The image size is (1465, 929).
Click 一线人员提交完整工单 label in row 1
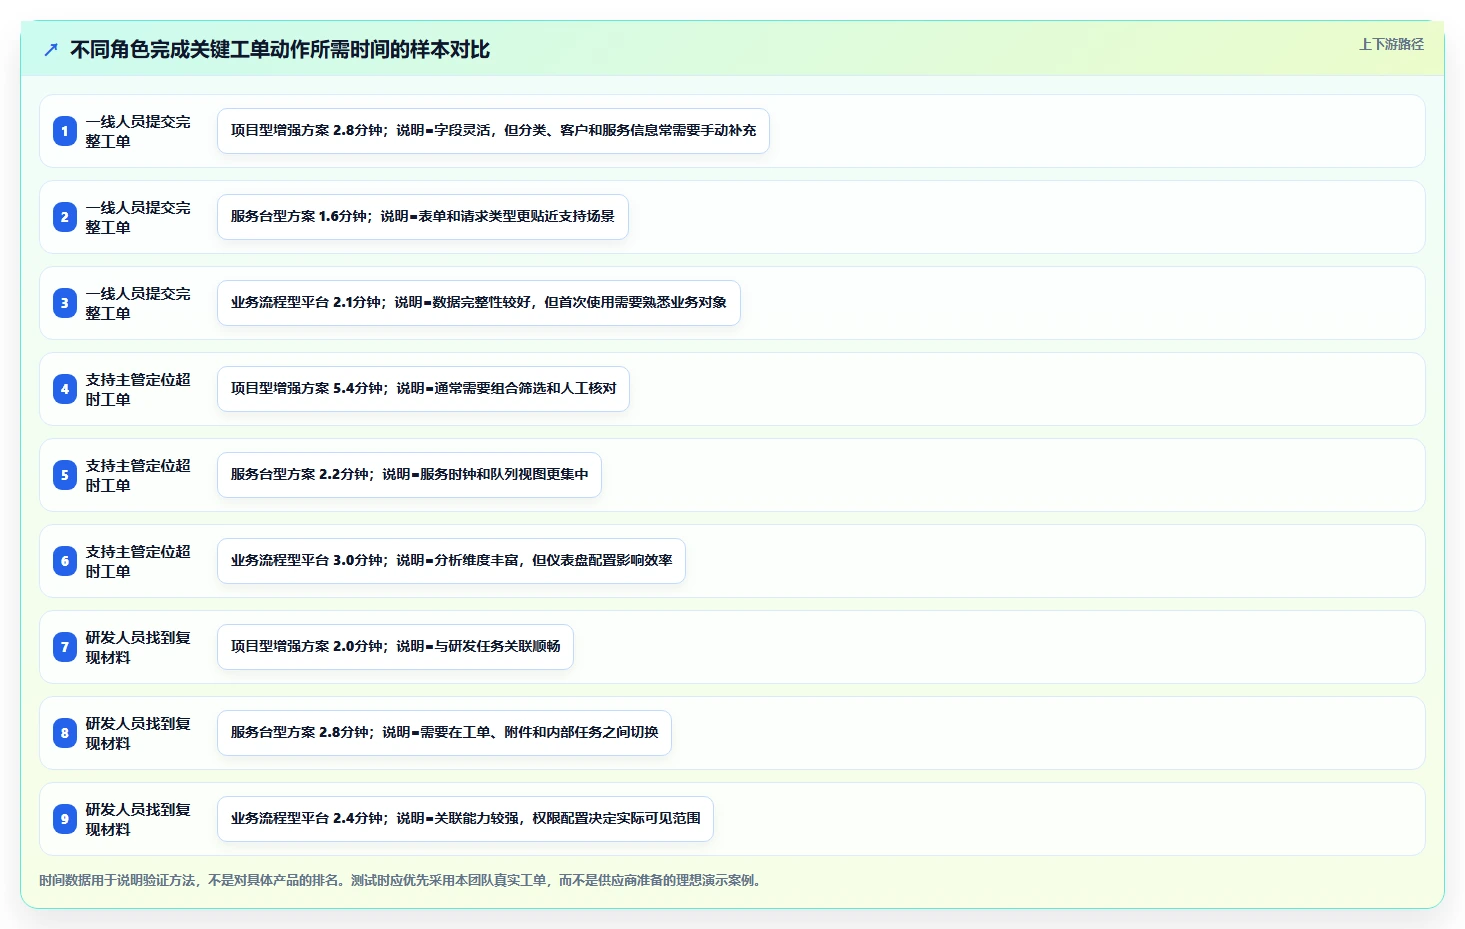[138, 131]
